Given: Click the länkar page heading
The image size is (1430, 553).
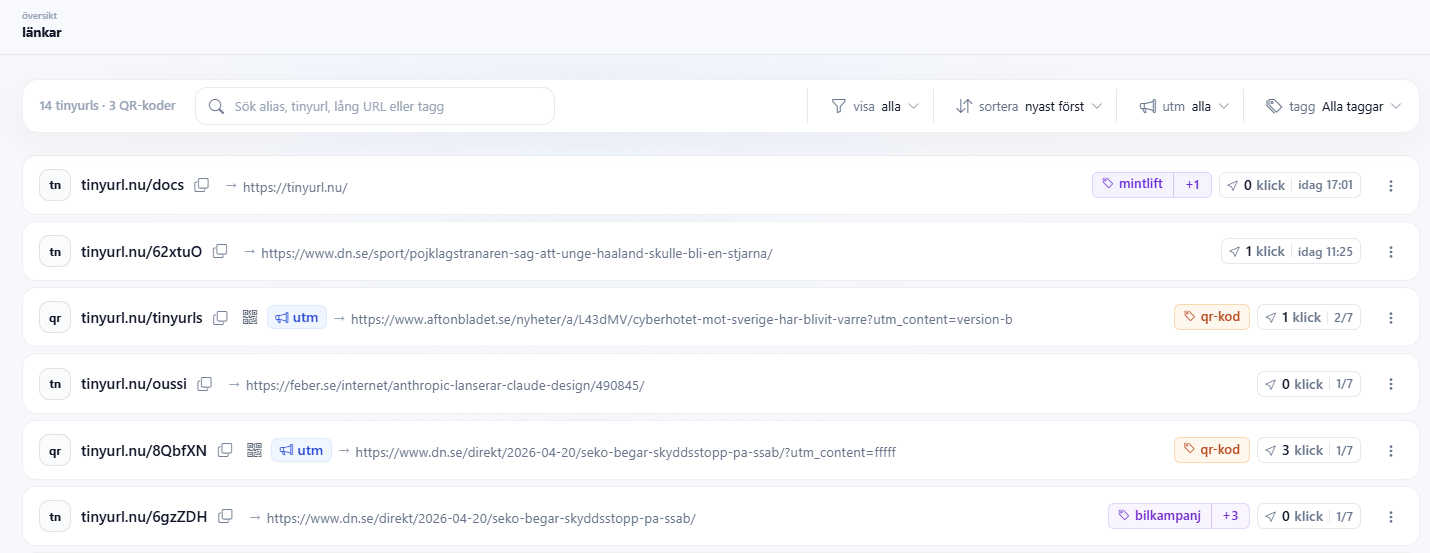Looking at the screenshot, I should tap(42, 32).
